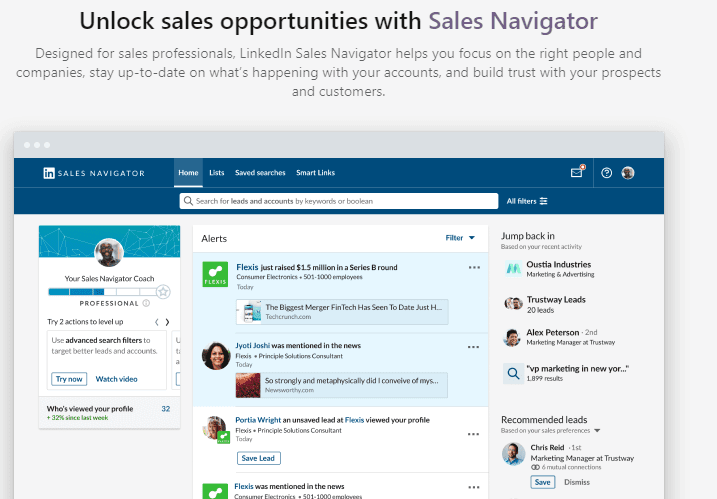
Task: Click the Sales Navigator heading link
Action: click(x=513, y=21)
